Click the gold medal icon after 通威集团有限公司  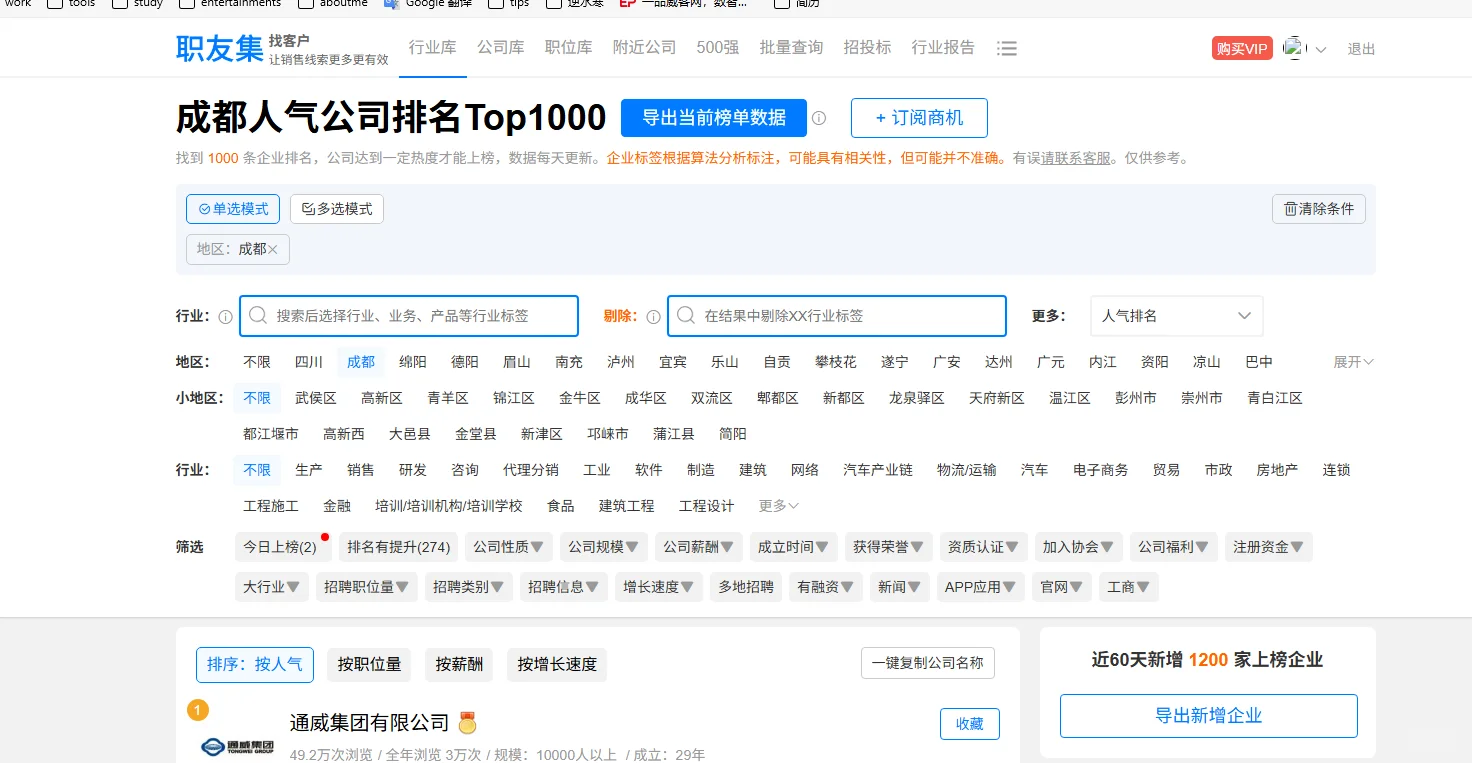[x=467, y=722]
